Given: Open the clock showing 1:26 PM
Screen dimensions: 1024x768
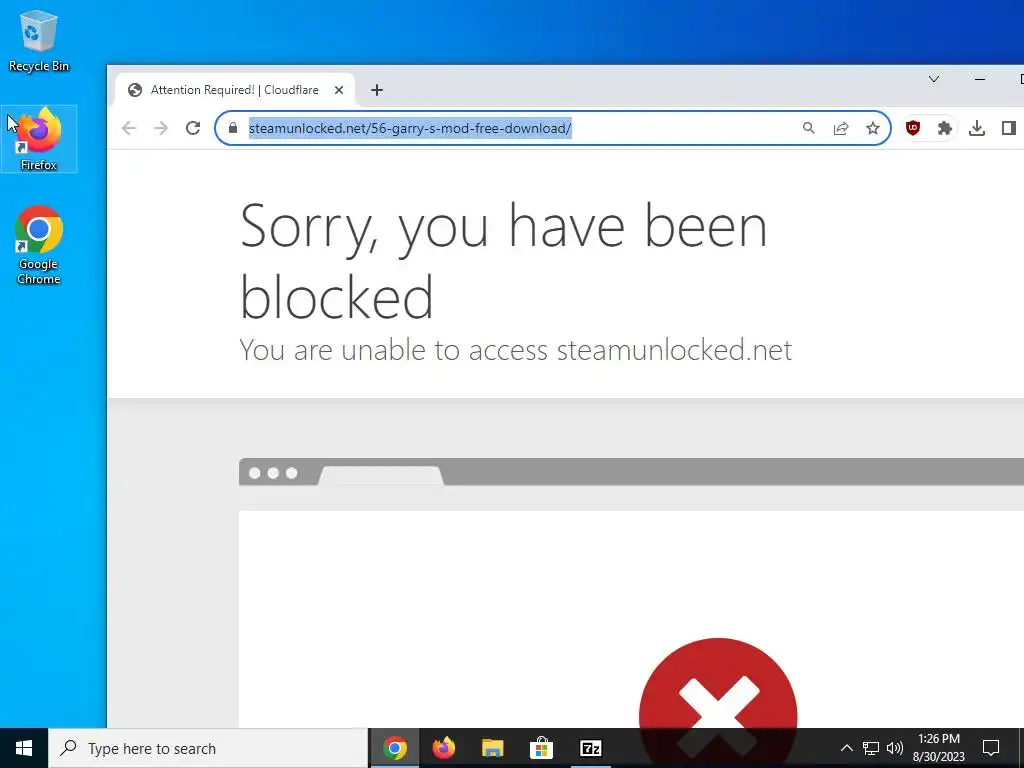Looking at the screenshot, I should coord(938,748).
